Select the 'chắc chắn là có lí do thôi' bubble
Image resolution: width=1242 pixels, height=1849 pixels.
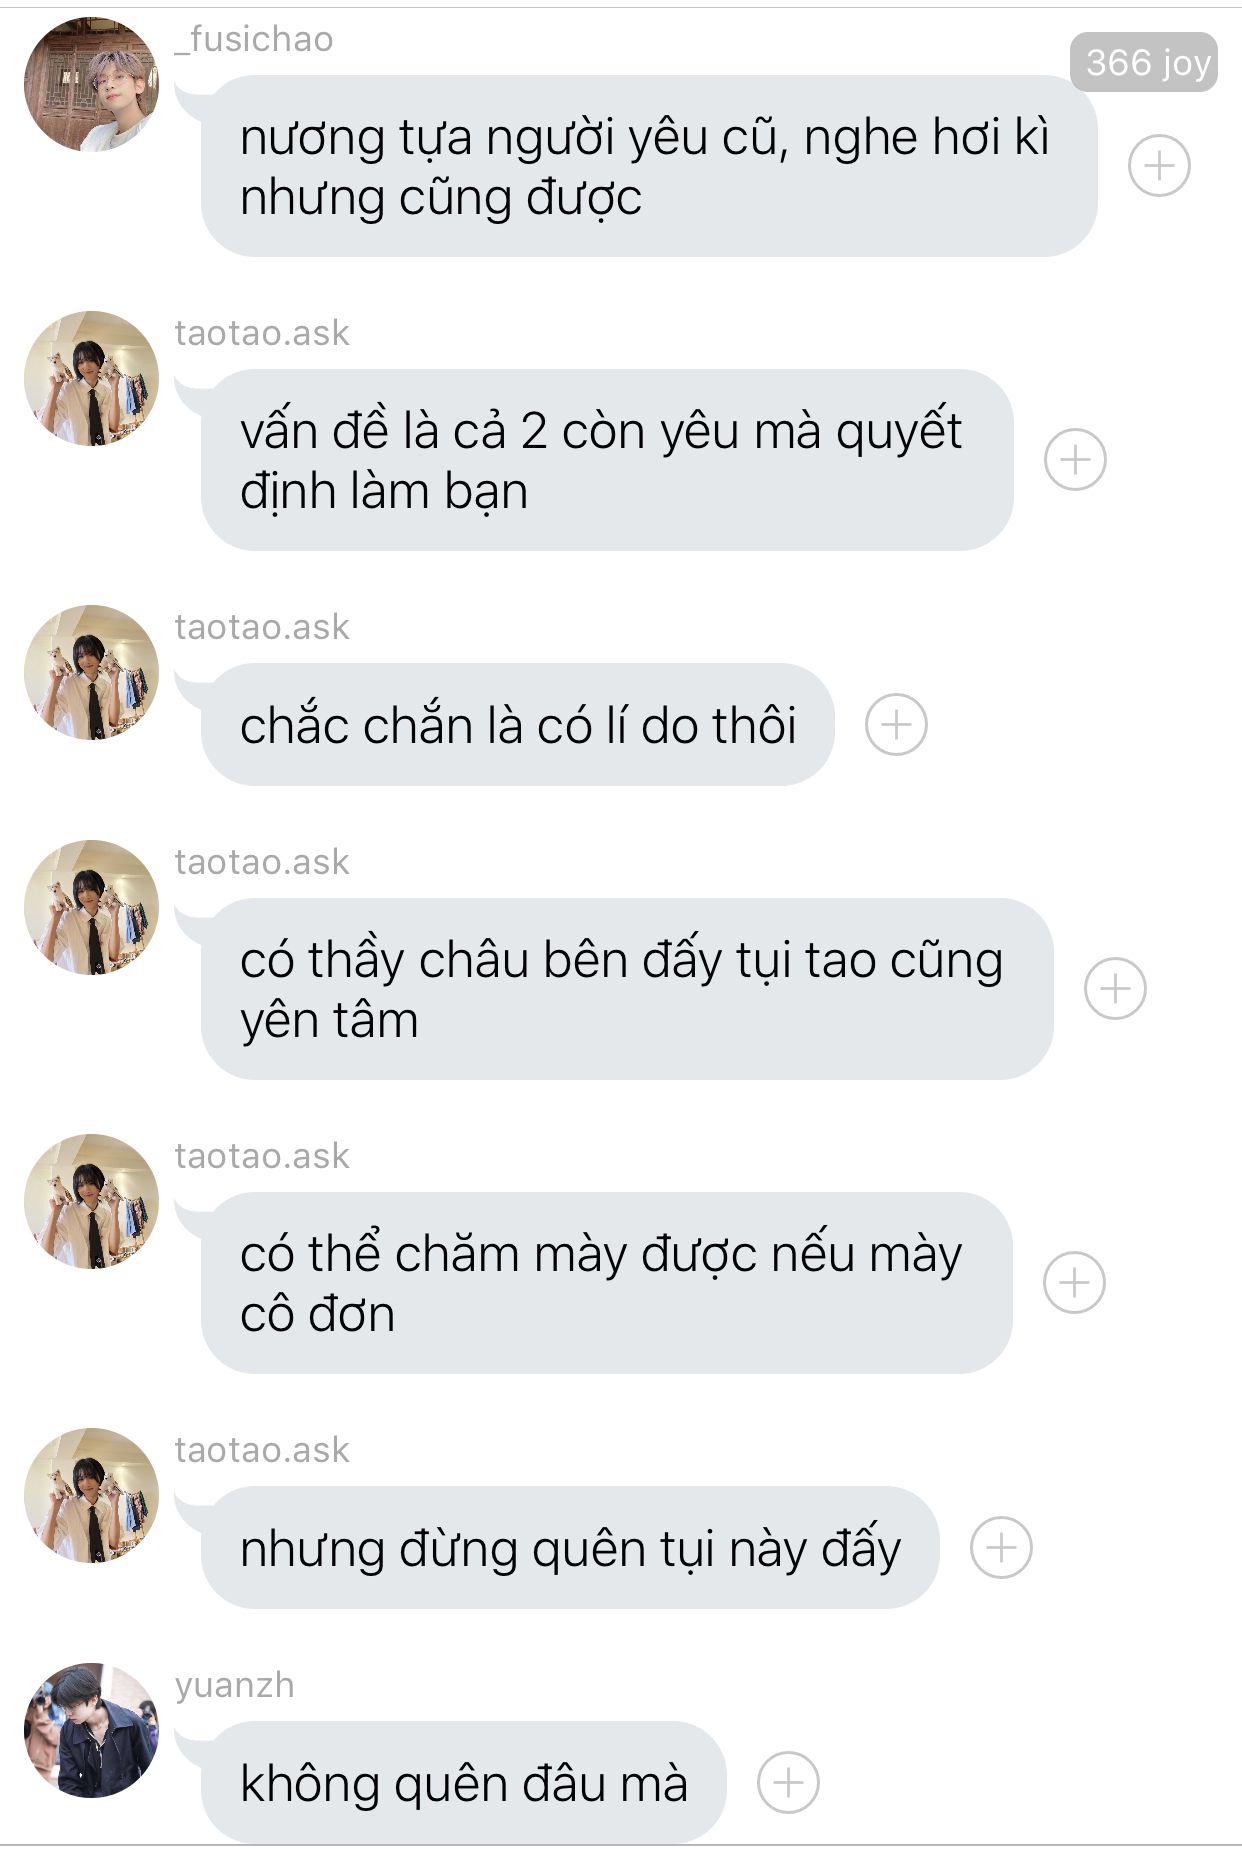(x=517, y=724)
